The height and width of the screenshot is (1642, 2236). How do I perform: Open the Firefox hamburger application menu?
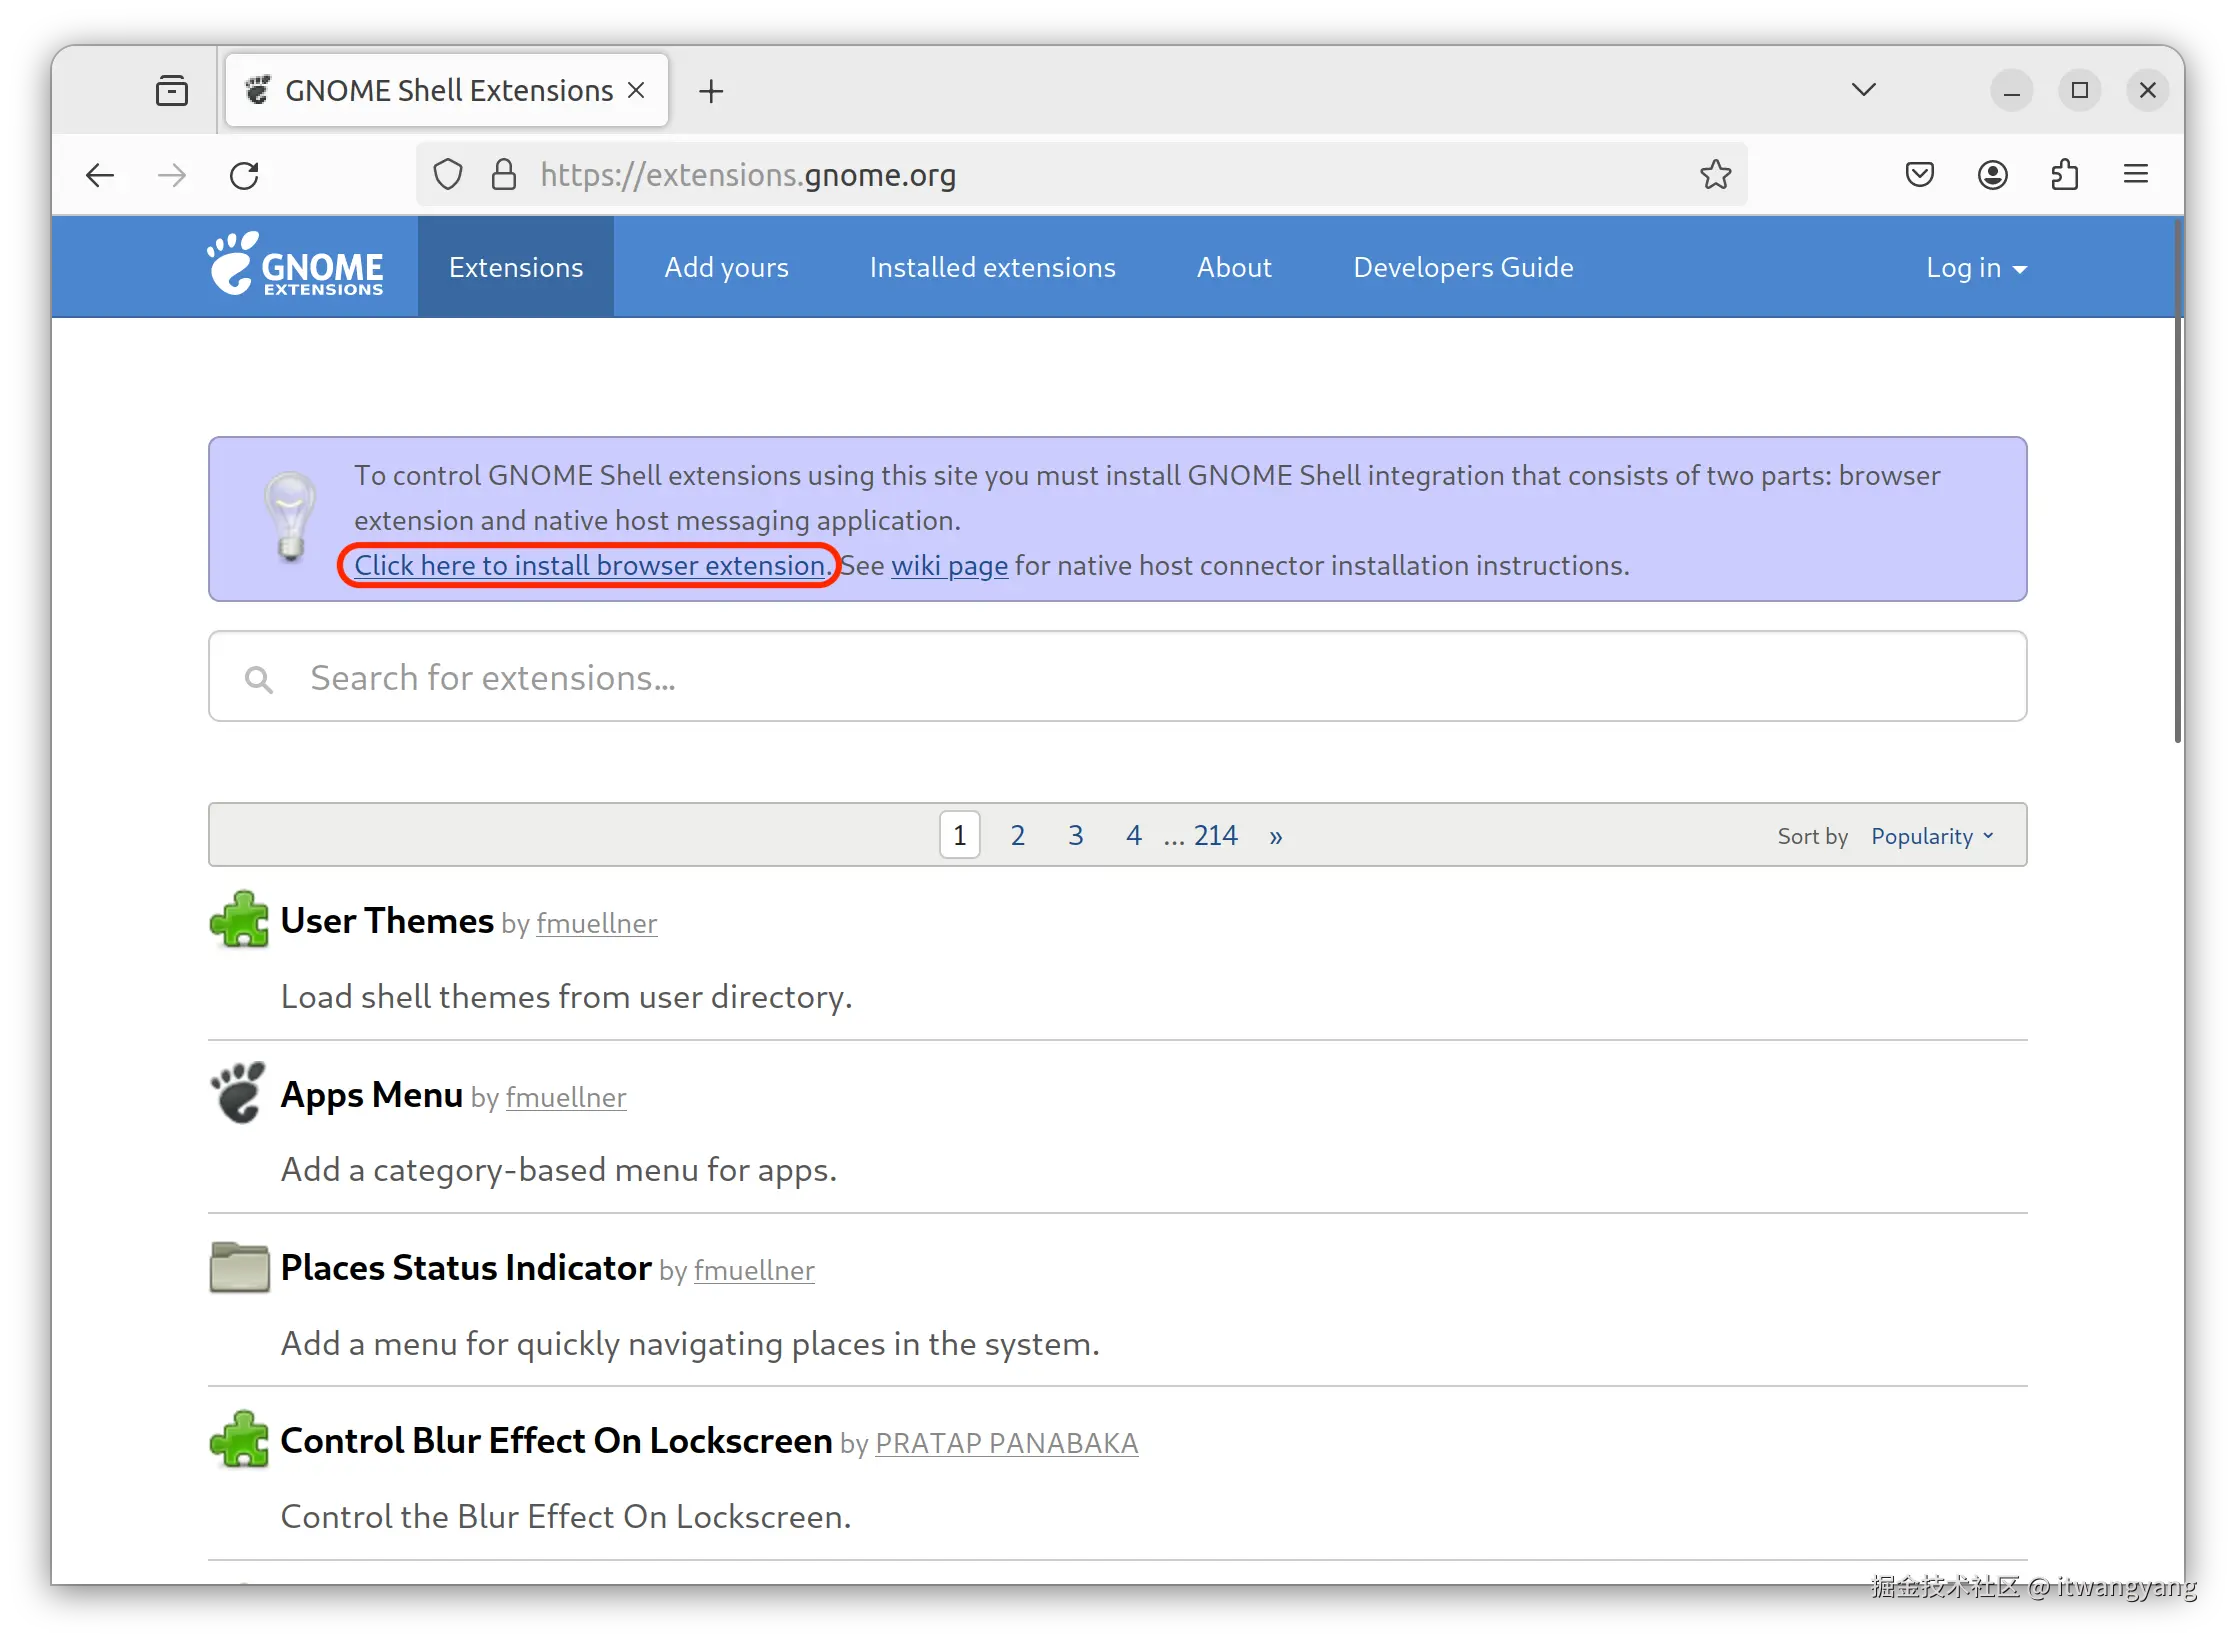[x=2136, y=175]
